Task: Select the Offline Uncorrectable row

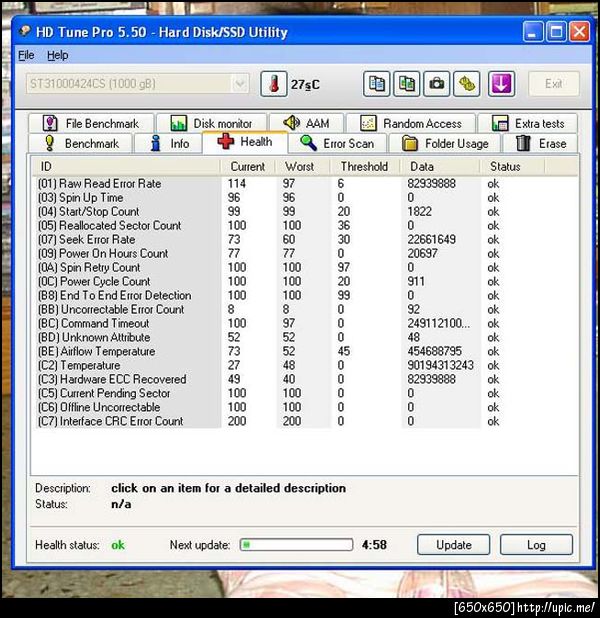Action: click(304, 407)
